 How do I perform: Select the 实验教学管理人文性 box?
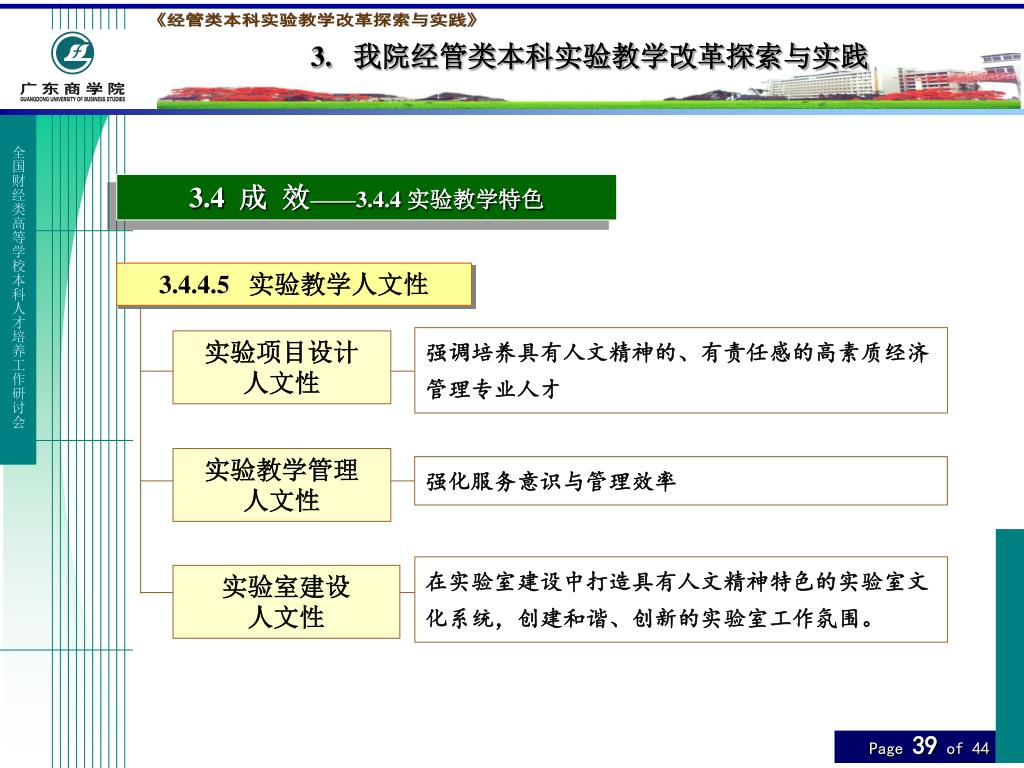[281, 485]
